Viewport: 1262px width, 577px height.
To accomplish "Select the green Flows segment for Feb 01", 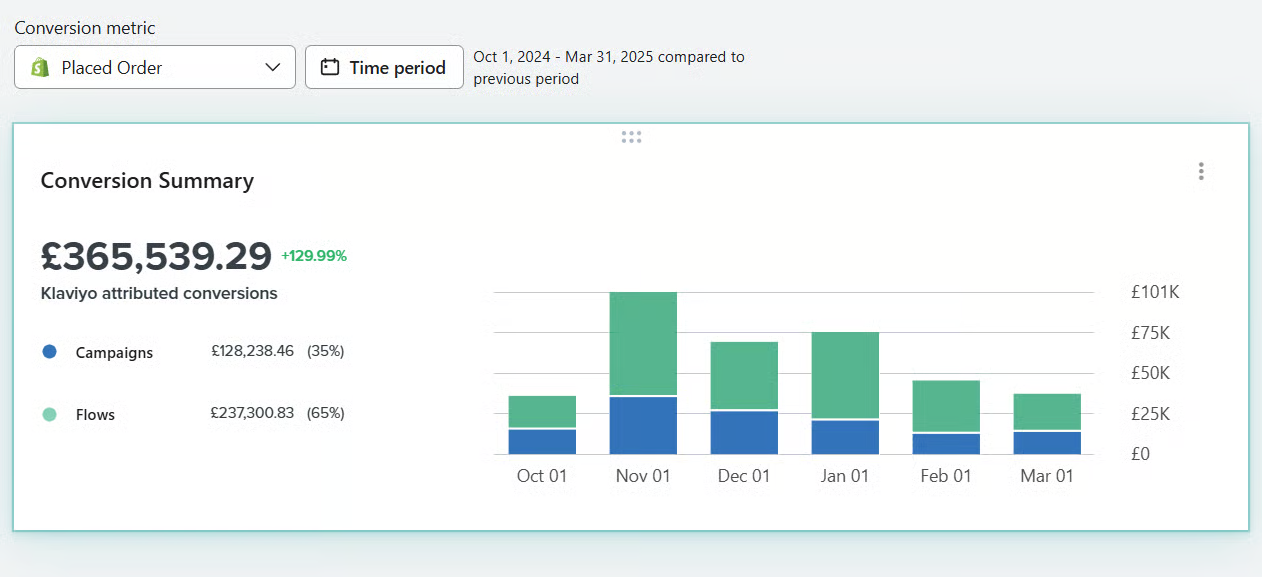I will coord(946,406).
